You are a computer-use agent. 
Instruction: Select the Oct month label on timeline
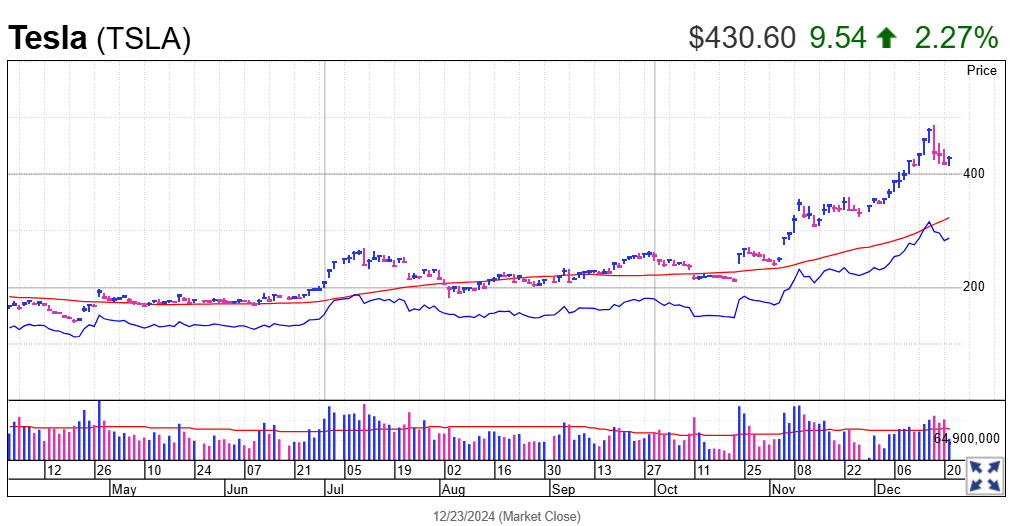[x=667, y=489]
